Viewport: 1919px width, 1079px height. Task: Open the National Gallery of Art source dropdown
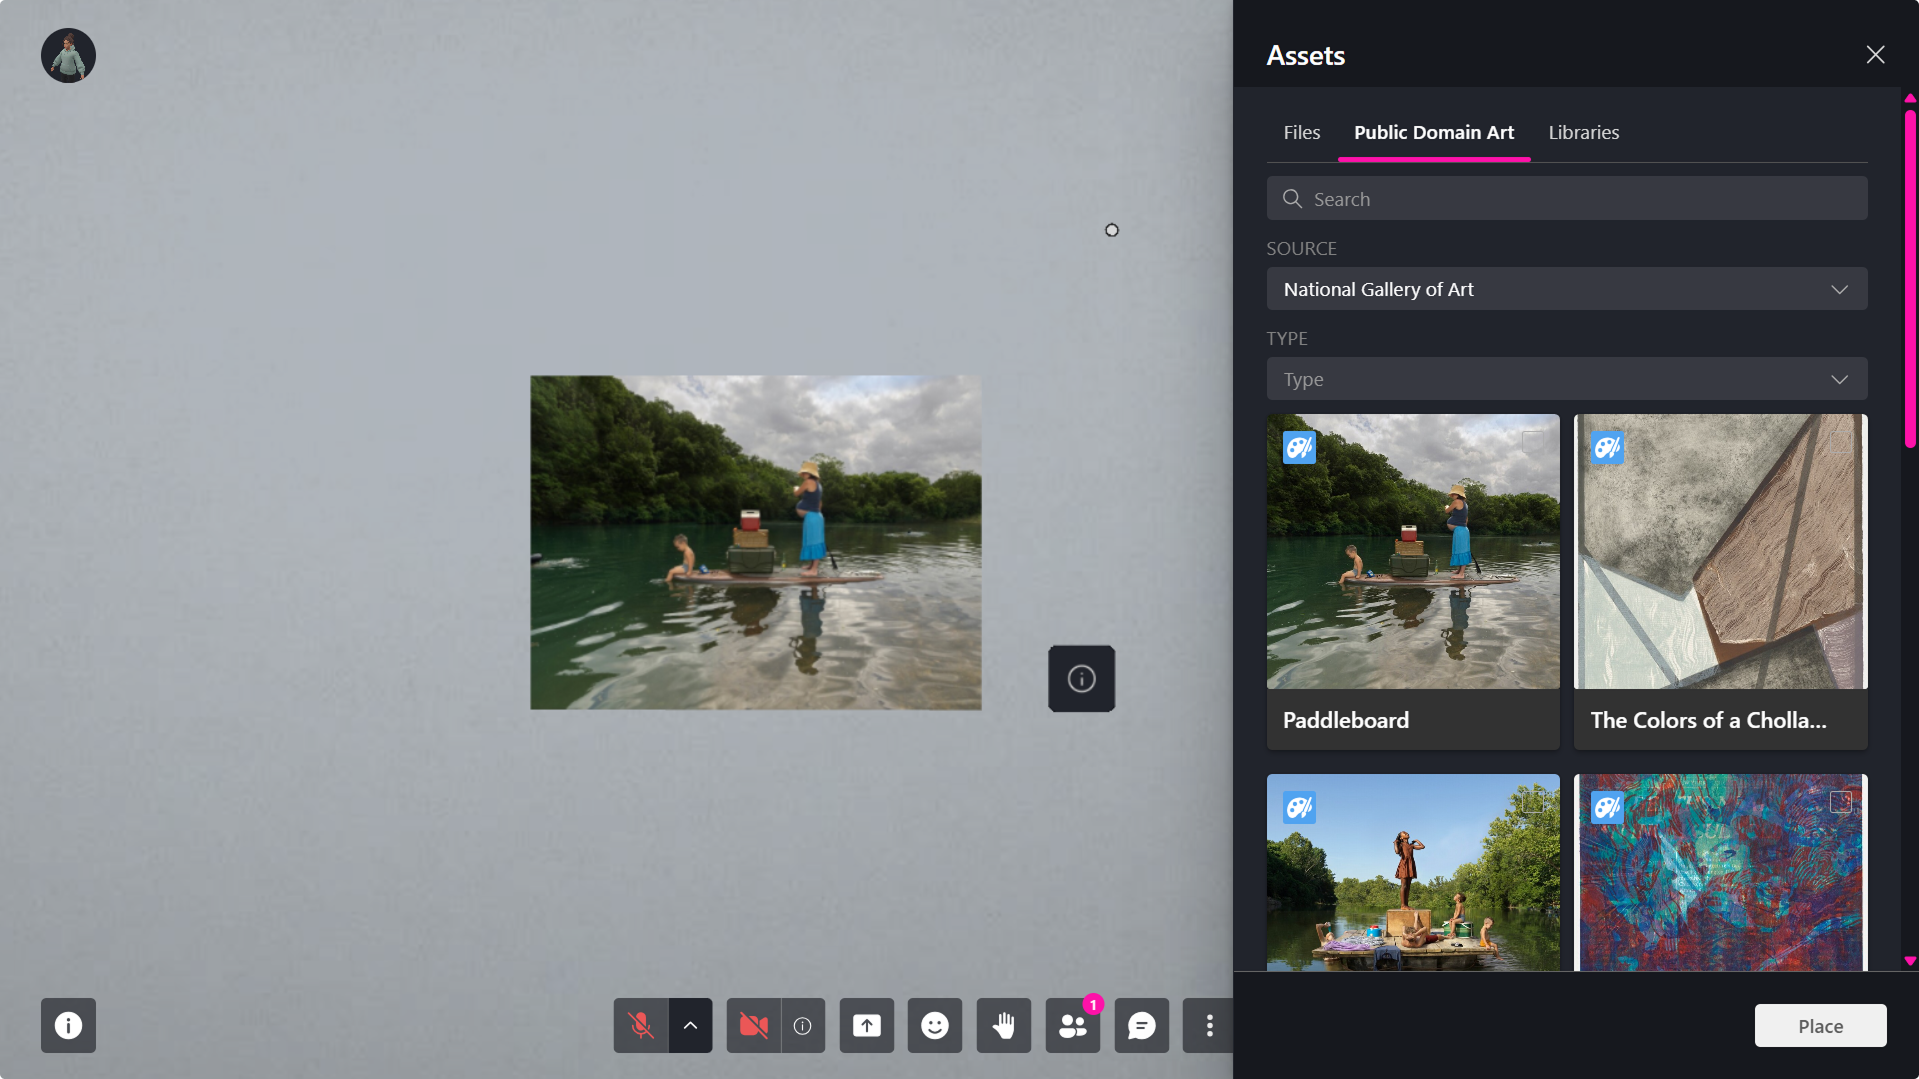tap(1565, 288)
